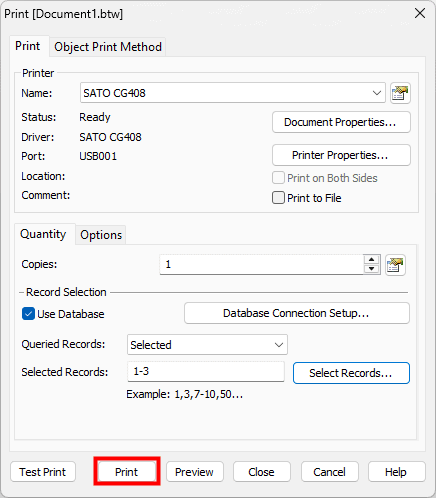Click the Test Print button

(x=43, y=472)
